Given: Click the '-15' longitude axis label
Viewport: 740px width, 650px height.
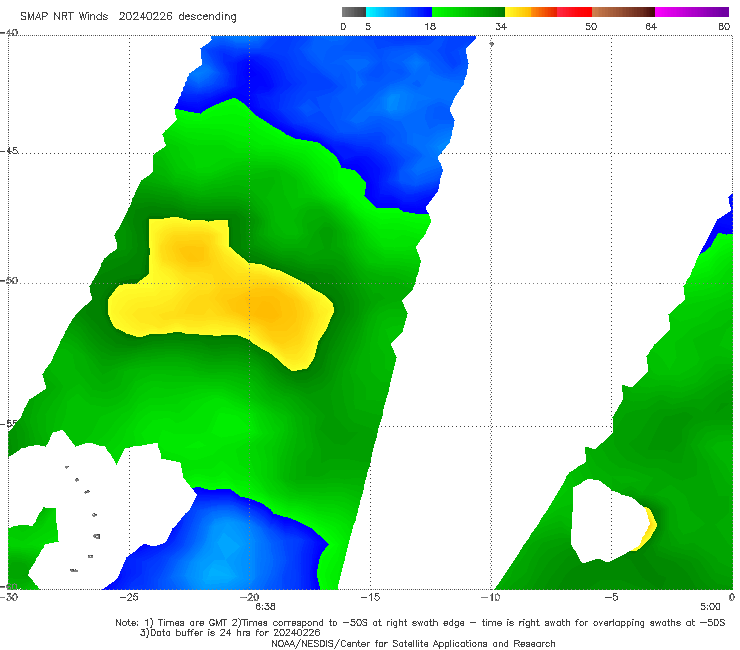Looking at the screenshot, I should tap(370, 597).
